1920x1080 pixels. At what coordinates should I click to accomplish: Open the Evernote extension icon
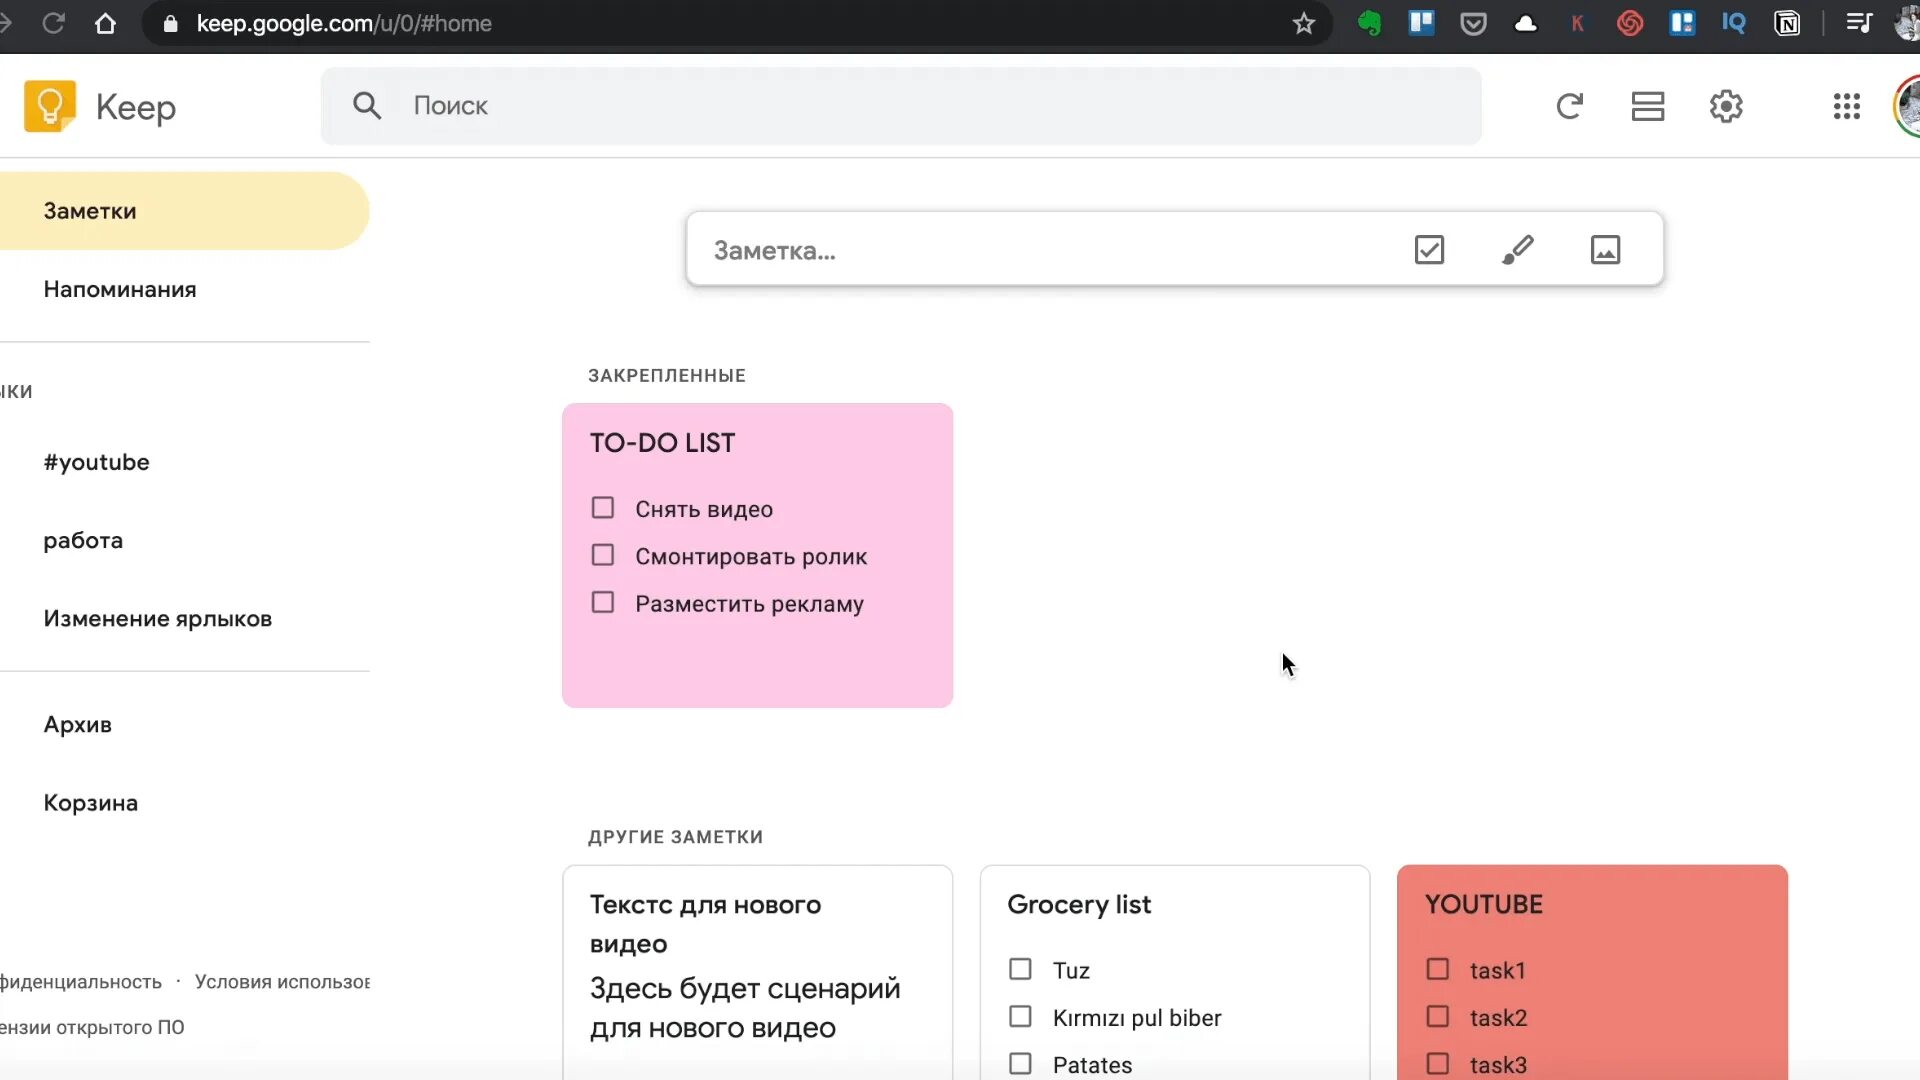[1369, 23]
